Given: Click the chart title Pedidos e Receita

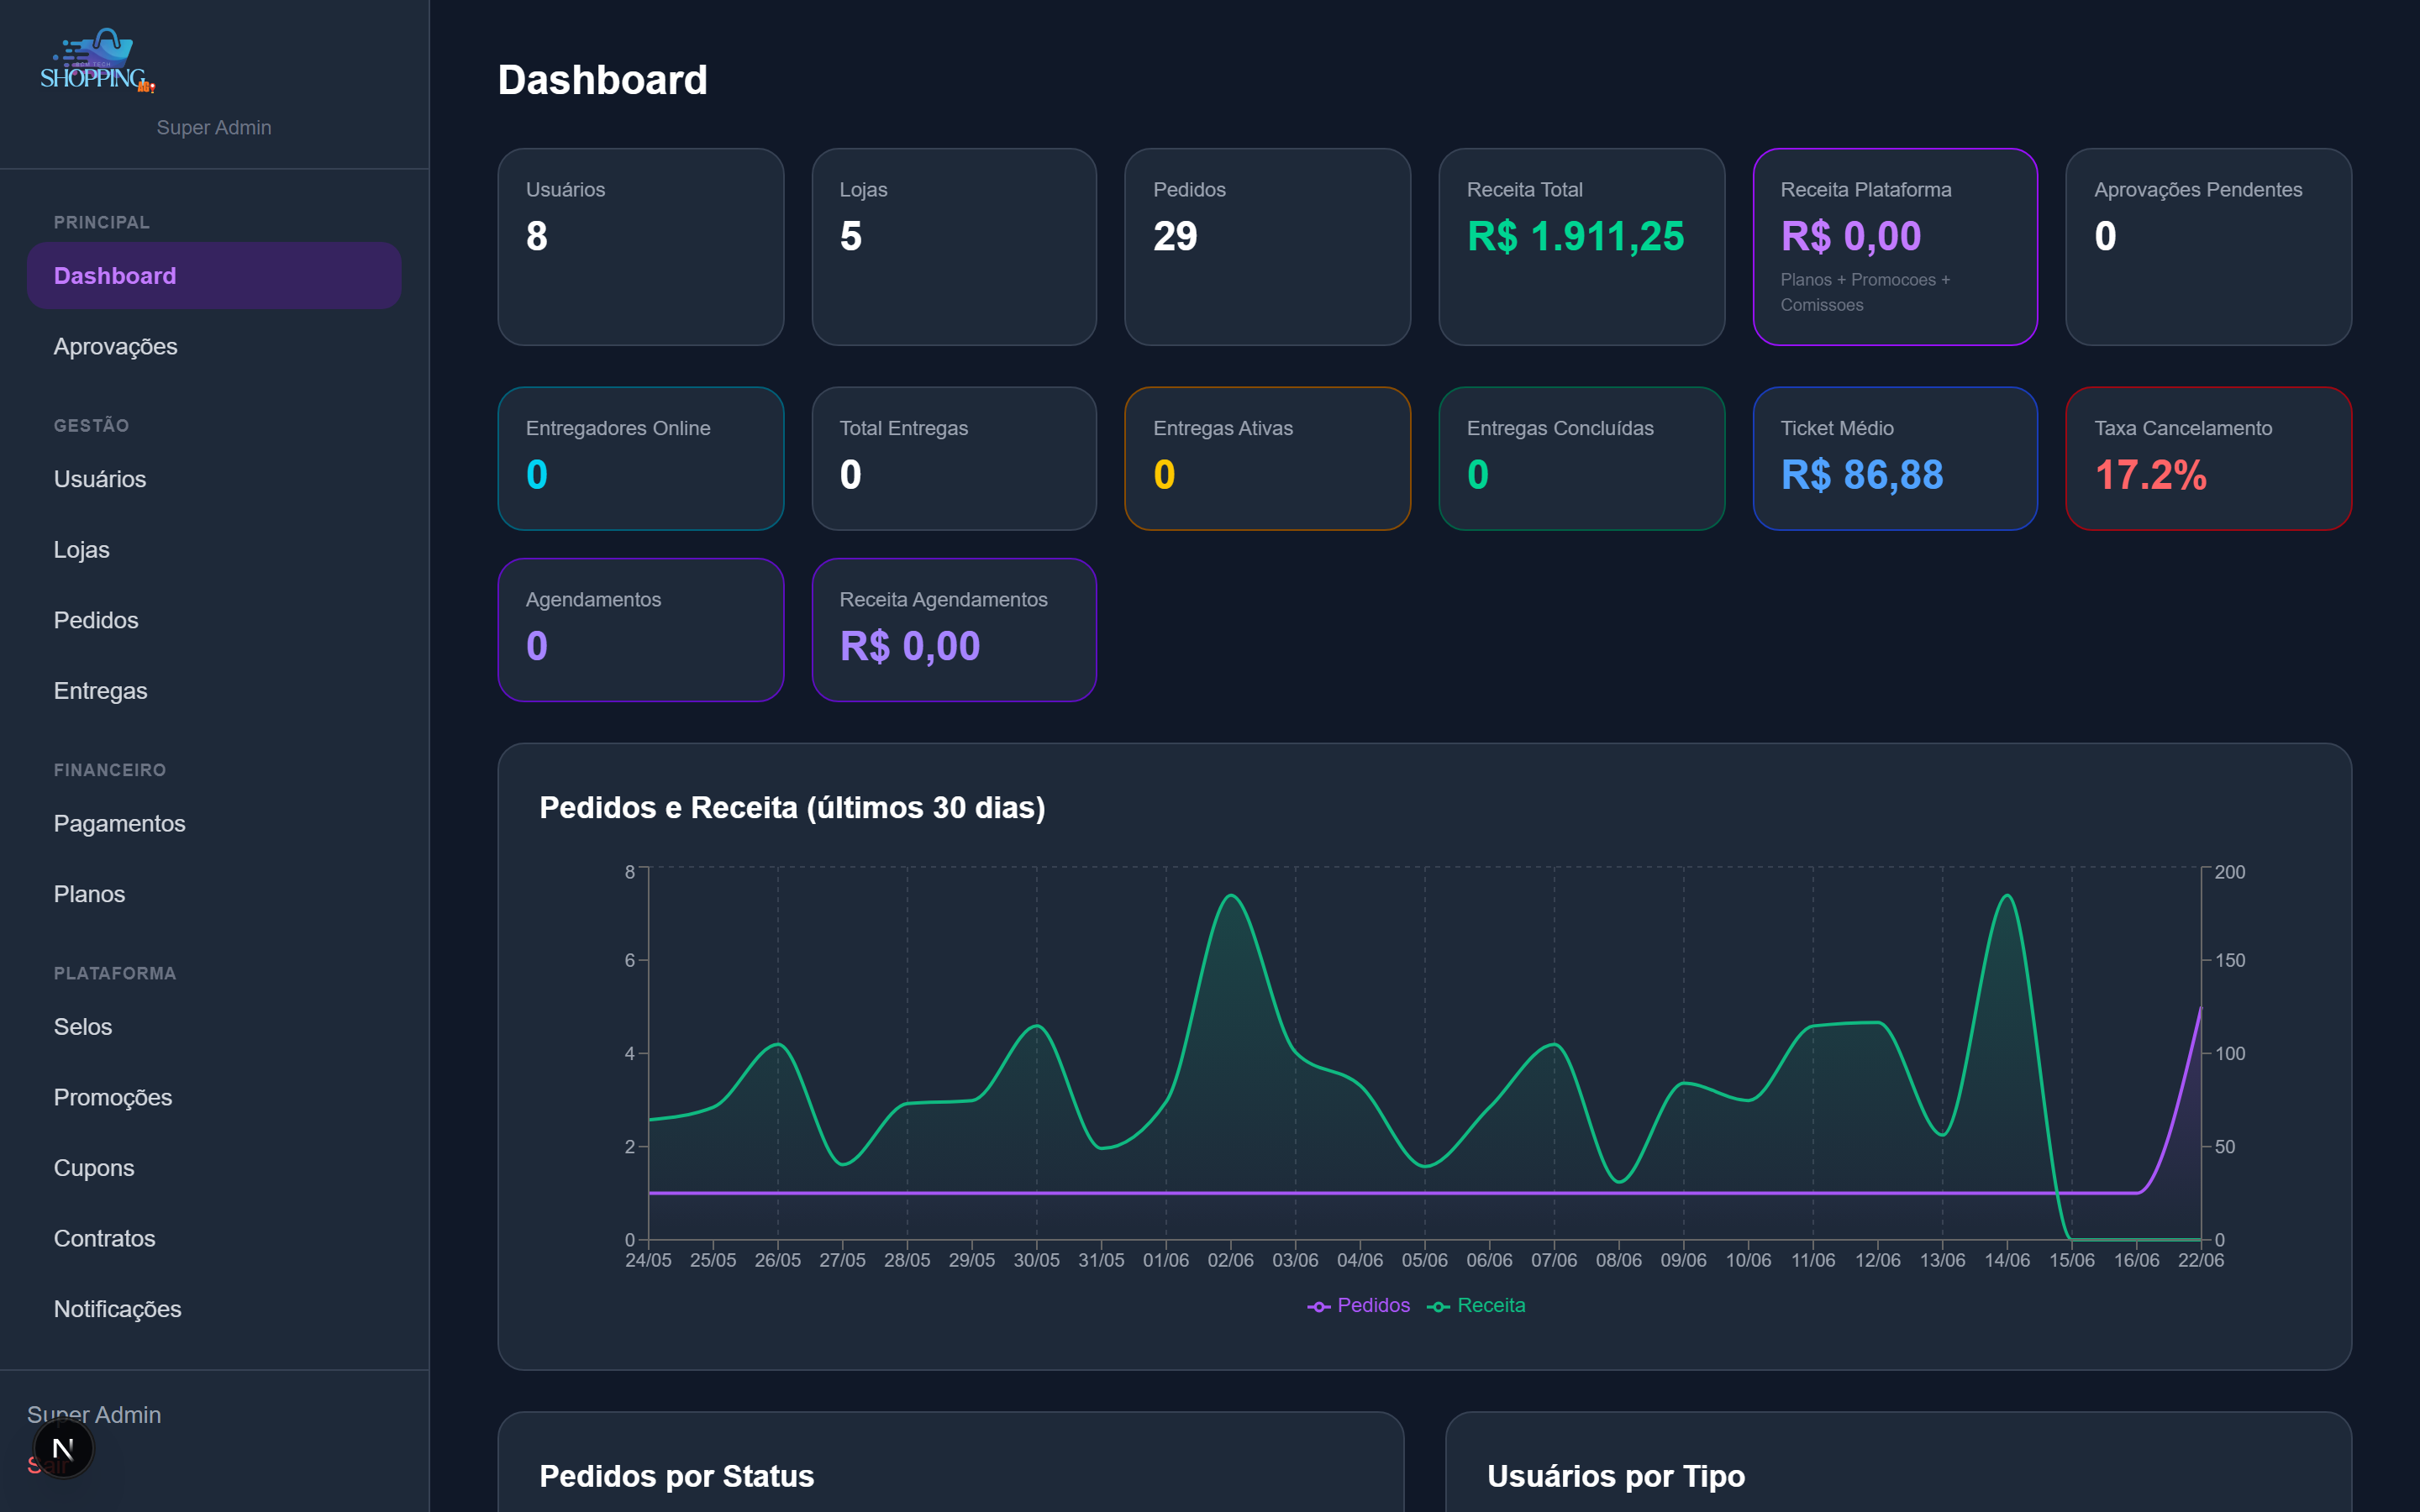Looking at the screenshot, I should point(792,807).
